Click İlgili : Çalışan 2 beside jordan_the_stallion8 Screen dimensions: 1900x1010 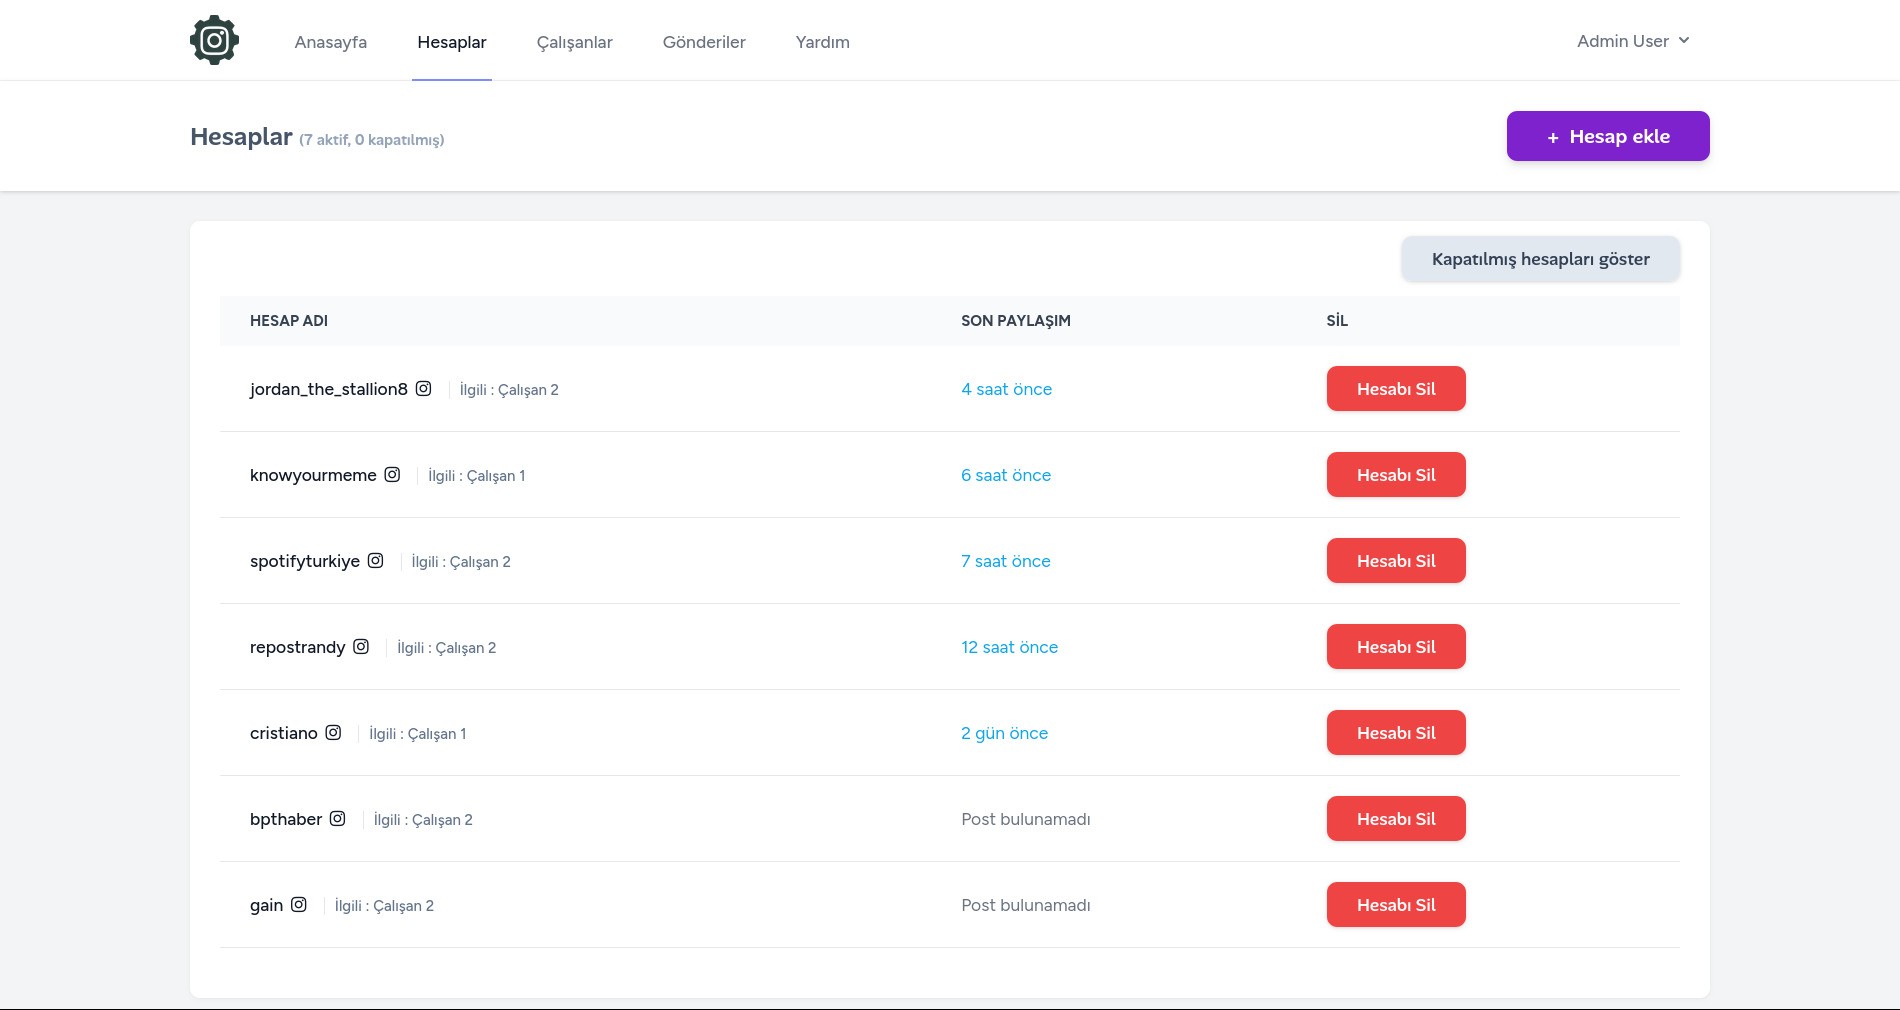pos(509,390)
